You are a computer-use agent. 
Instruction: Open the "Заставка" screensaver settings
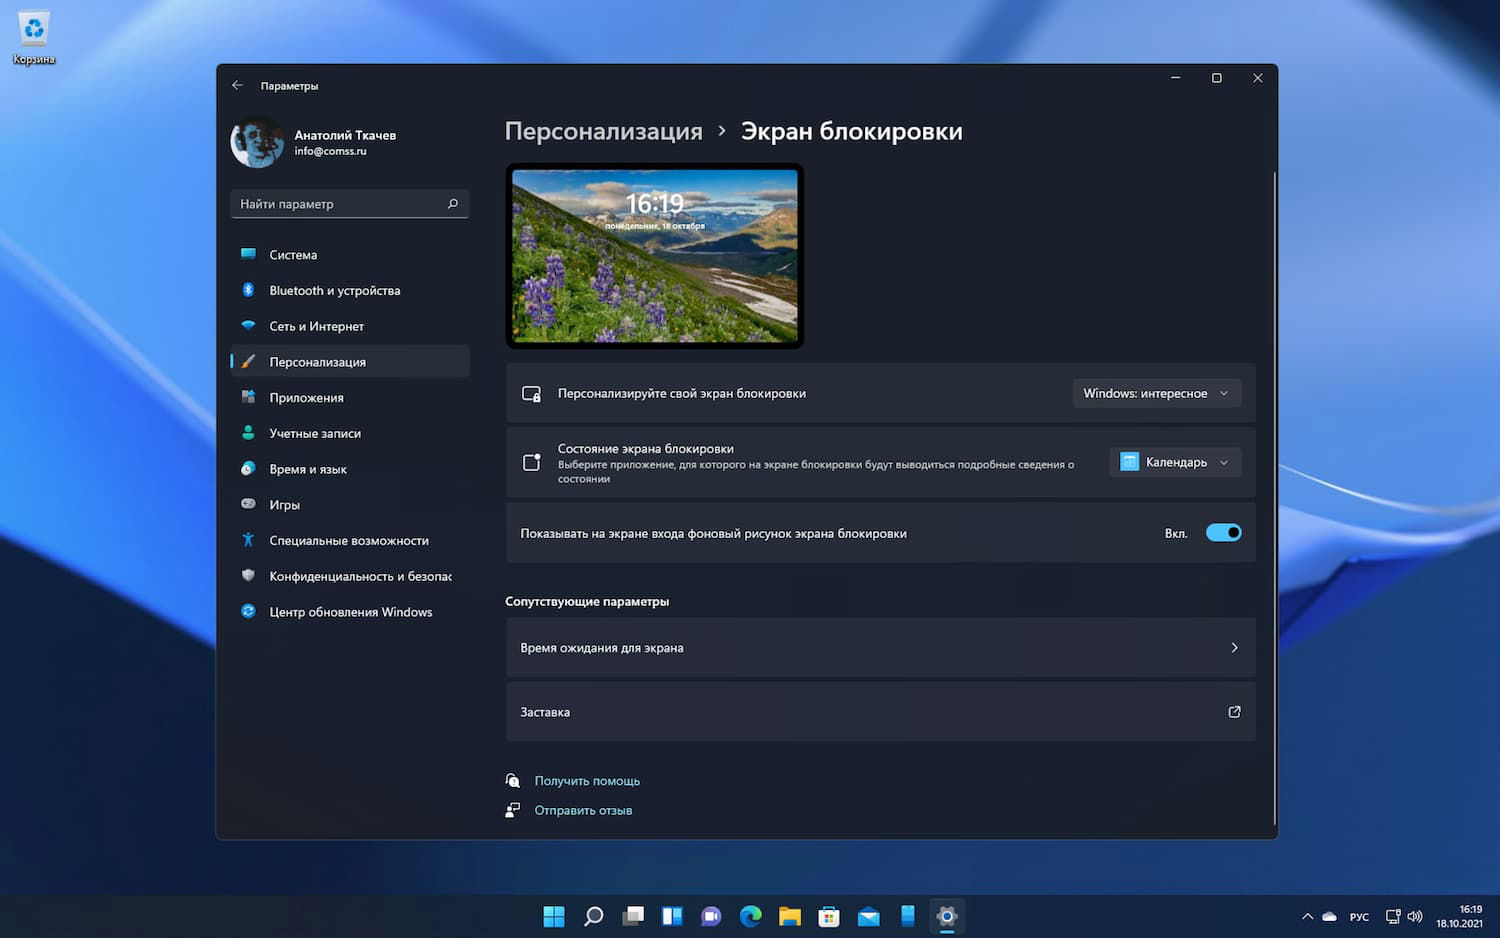[x=880, y=712]
